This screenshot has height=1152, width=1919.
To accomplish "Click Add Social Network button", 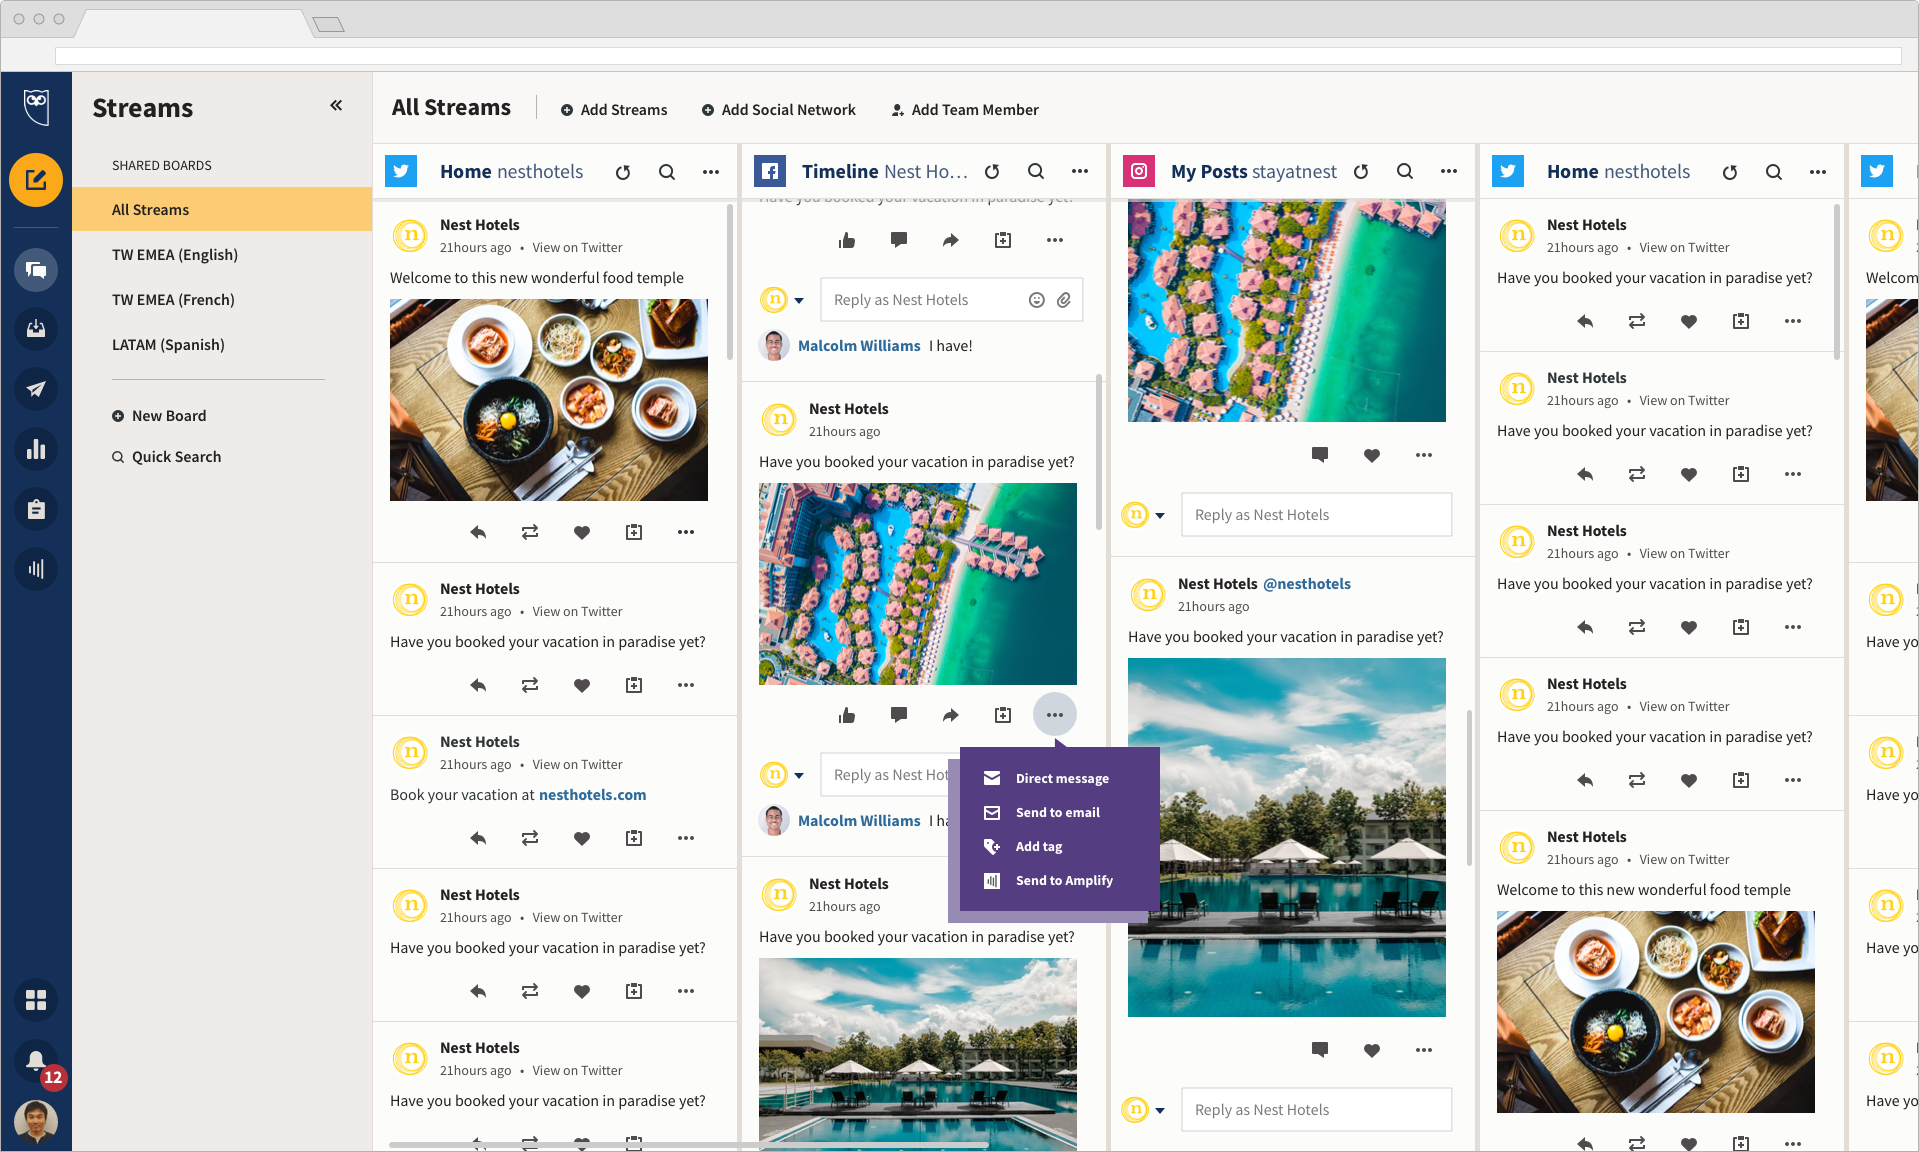I will click(778, 110).
